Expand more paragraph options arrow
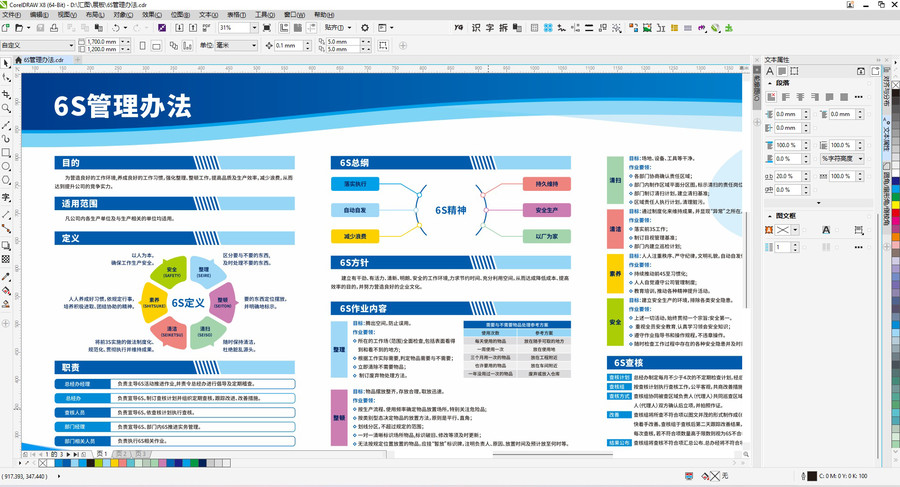The width and height of the screenshot is (900, 487). [818, 203]
